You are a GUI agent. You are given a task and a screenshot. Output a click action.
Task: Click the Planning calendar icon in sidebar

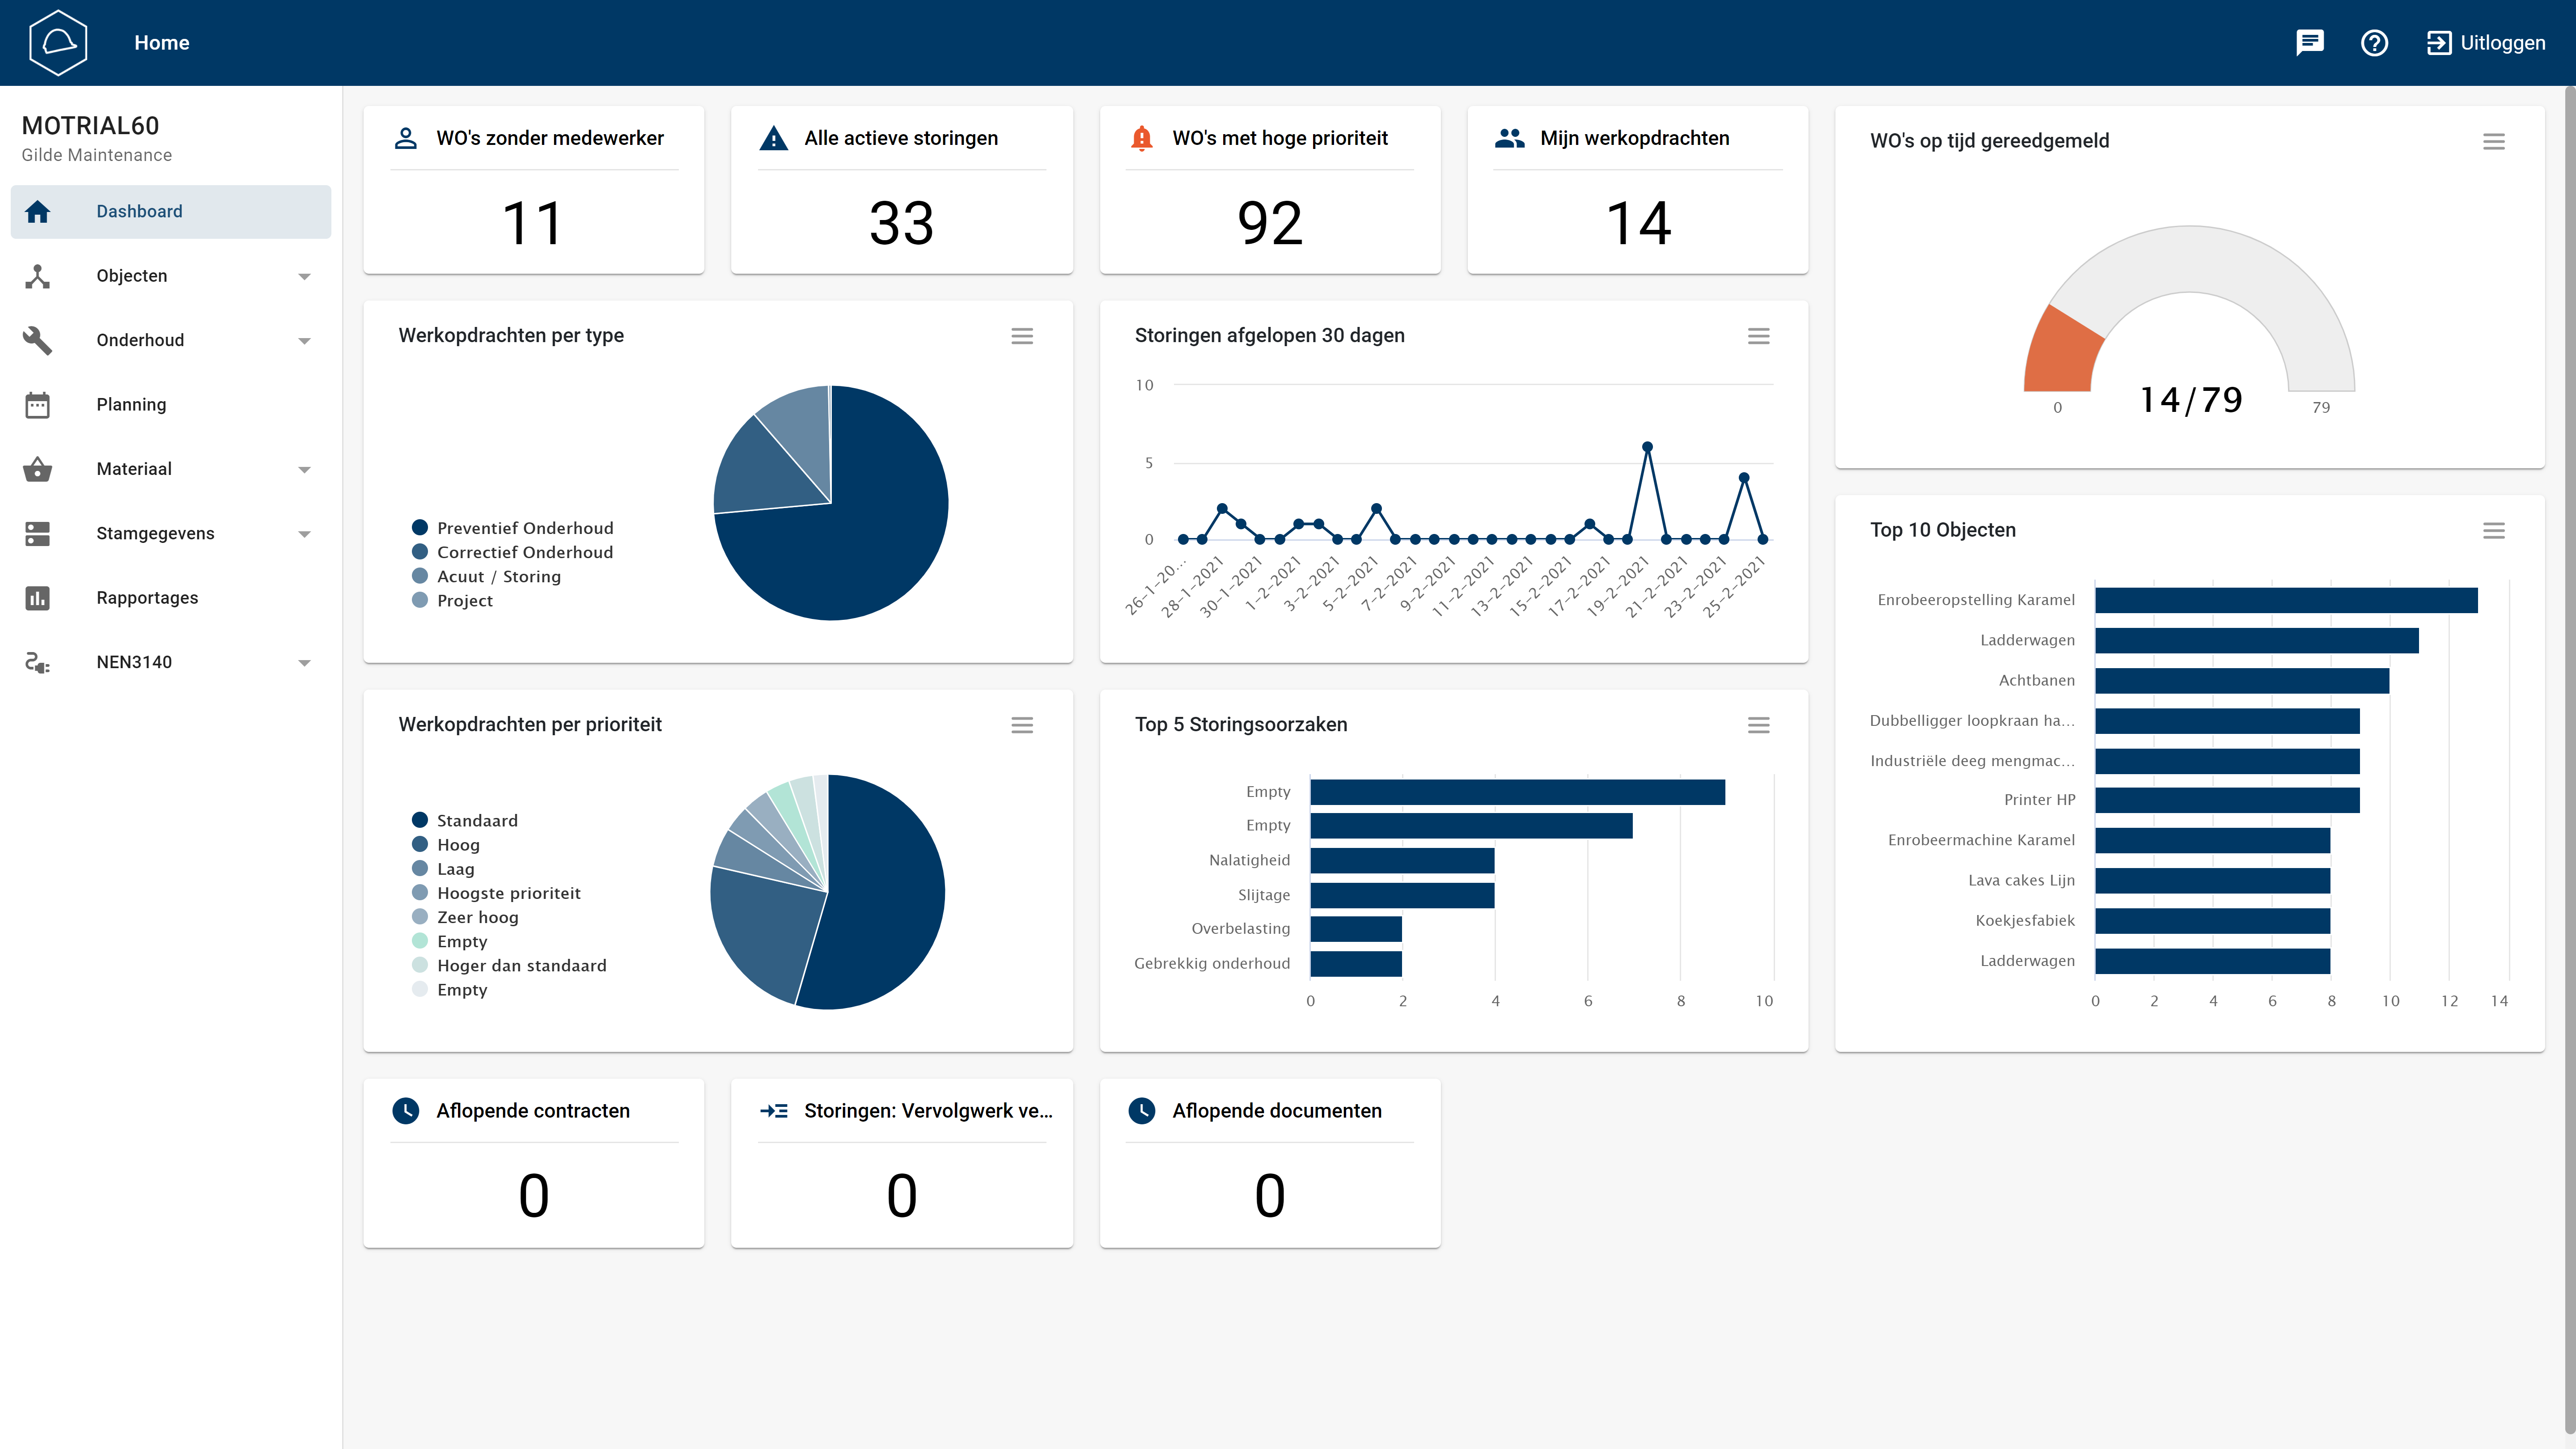point(37,405)
